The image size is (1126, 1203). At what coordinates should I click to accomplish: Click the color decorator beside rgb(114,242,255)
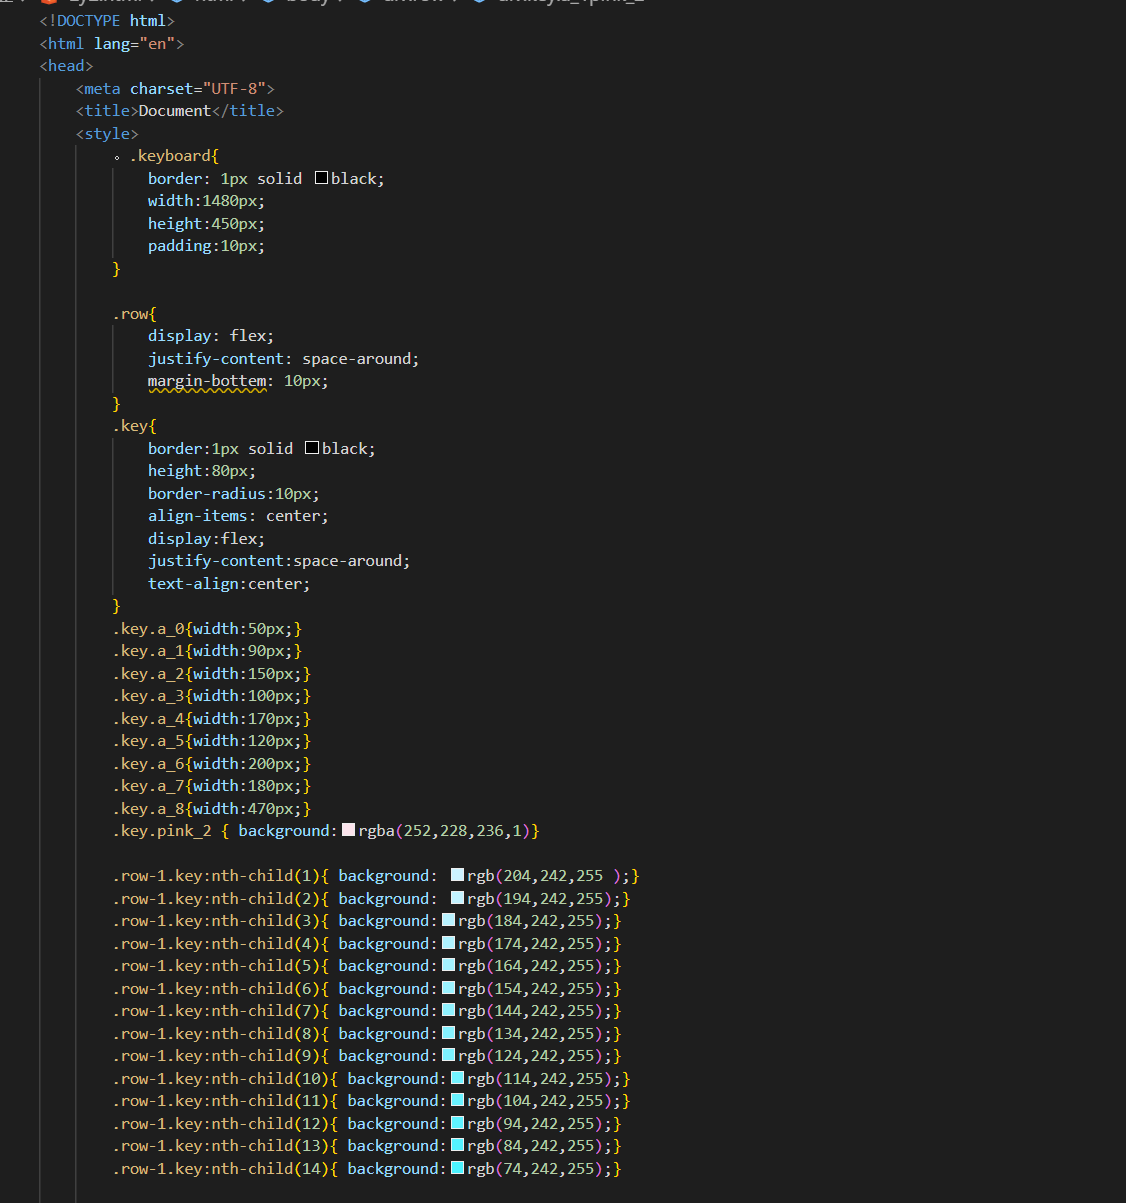tap(456, 1078)
